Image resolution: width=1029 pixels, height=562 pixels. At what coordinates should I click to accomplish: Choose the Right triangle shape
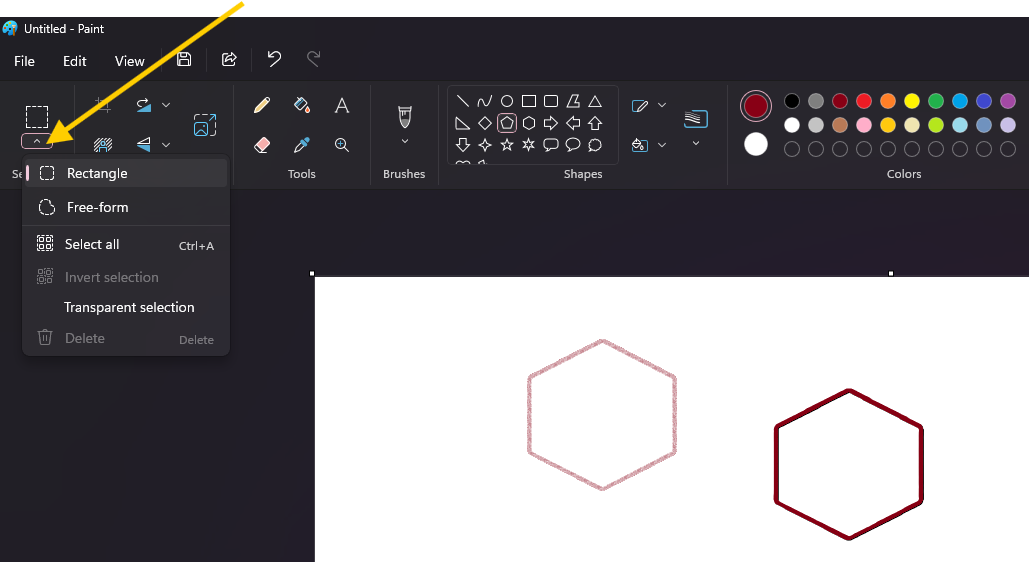[x=463, y=123]
